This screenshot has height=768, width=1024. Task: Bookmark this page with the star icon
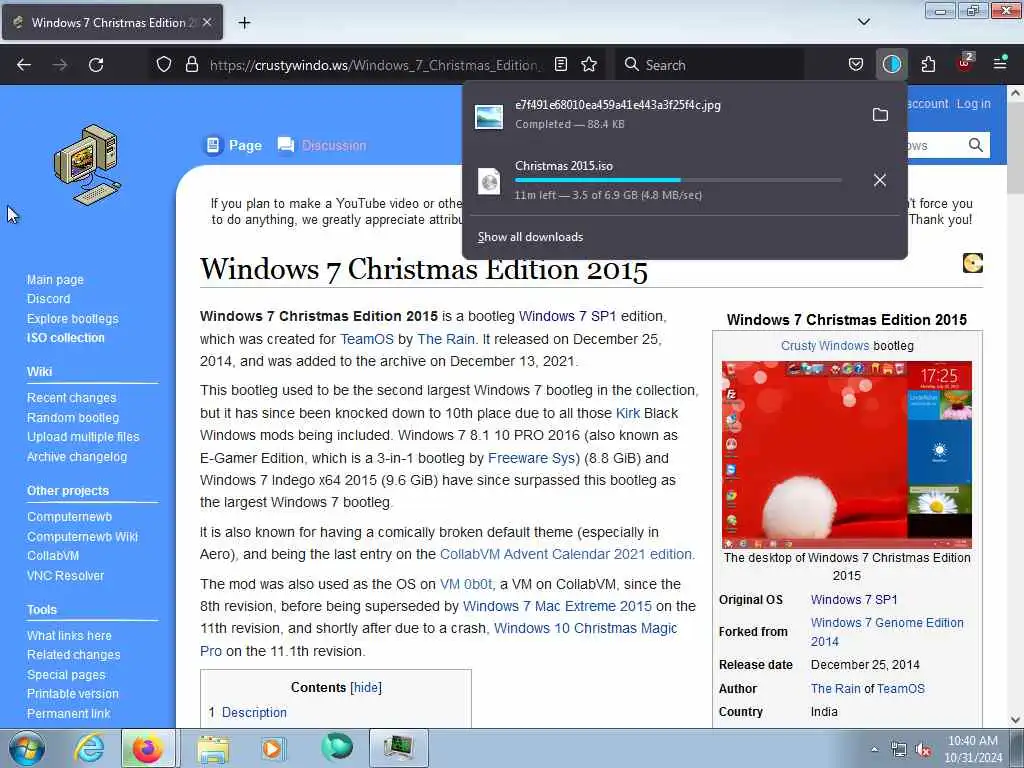[589, 65]
